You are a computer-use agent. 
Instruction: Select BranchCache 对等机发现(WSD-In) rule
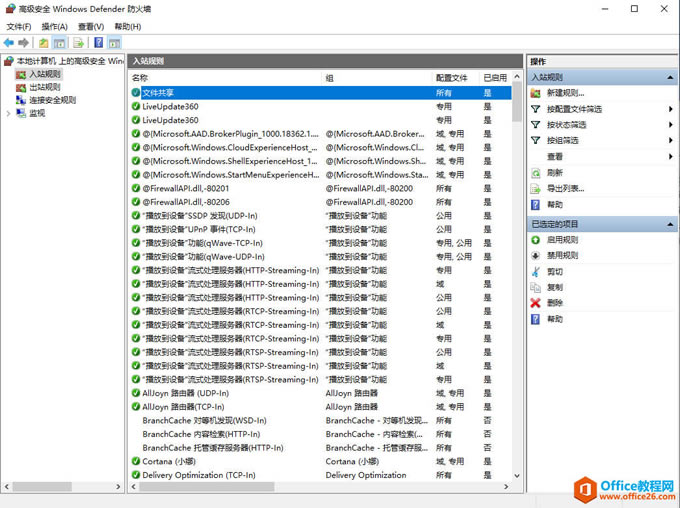(321, 420)
